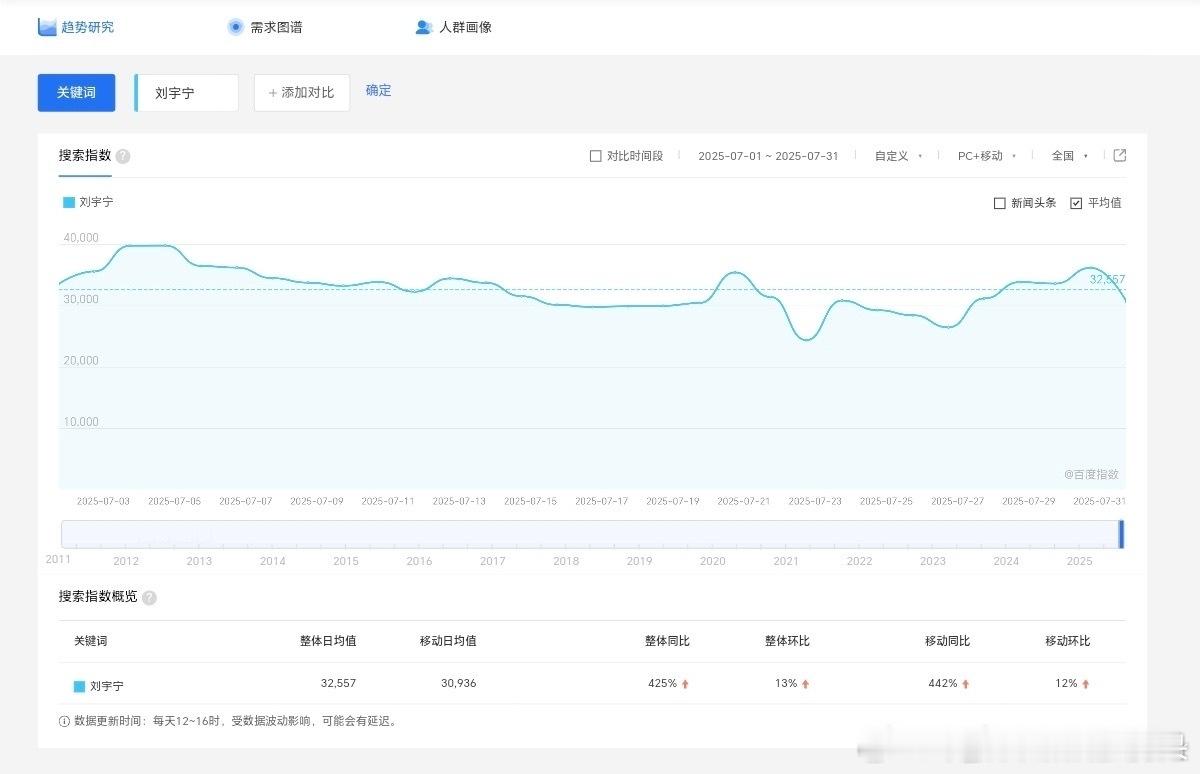Open the 趋势研究 trend chart icon
Image resolution: width=1200 pixels, height=774 pixels.
[x=46, y=27]
